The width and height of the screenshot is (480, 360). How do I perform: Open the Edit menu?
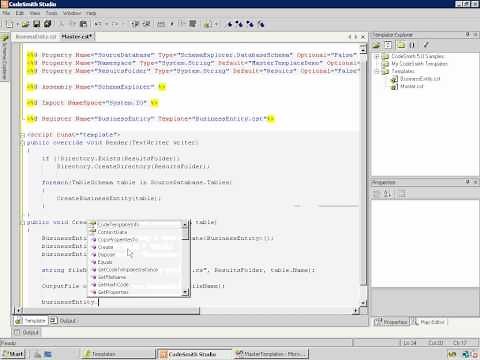click(x=19, y=13)
